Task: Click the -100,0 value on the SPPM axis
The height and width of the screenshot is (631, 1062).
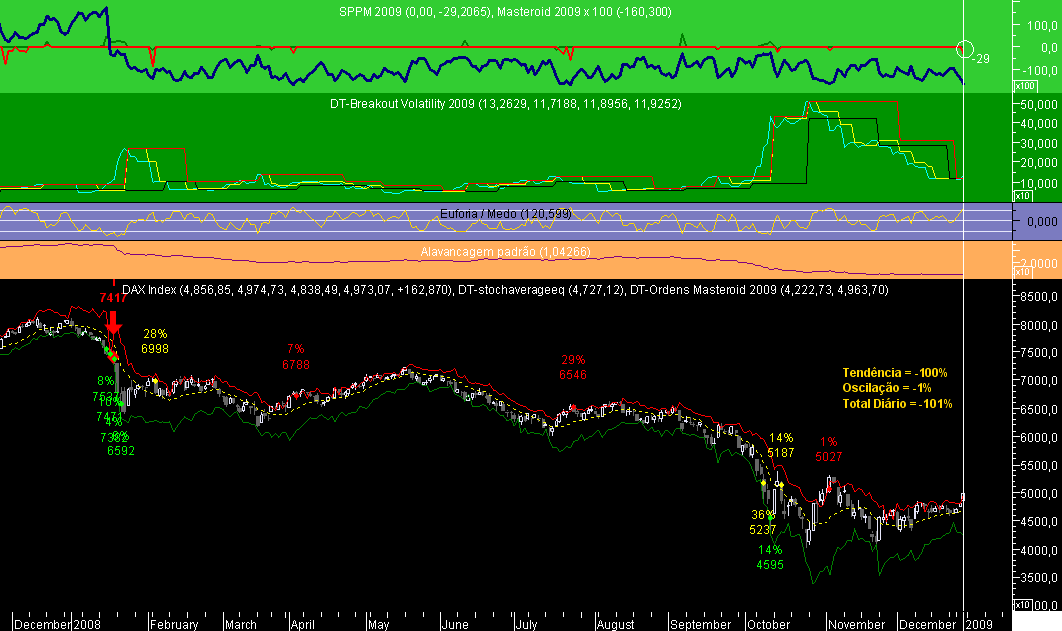Action: (x=1041, y=70)
